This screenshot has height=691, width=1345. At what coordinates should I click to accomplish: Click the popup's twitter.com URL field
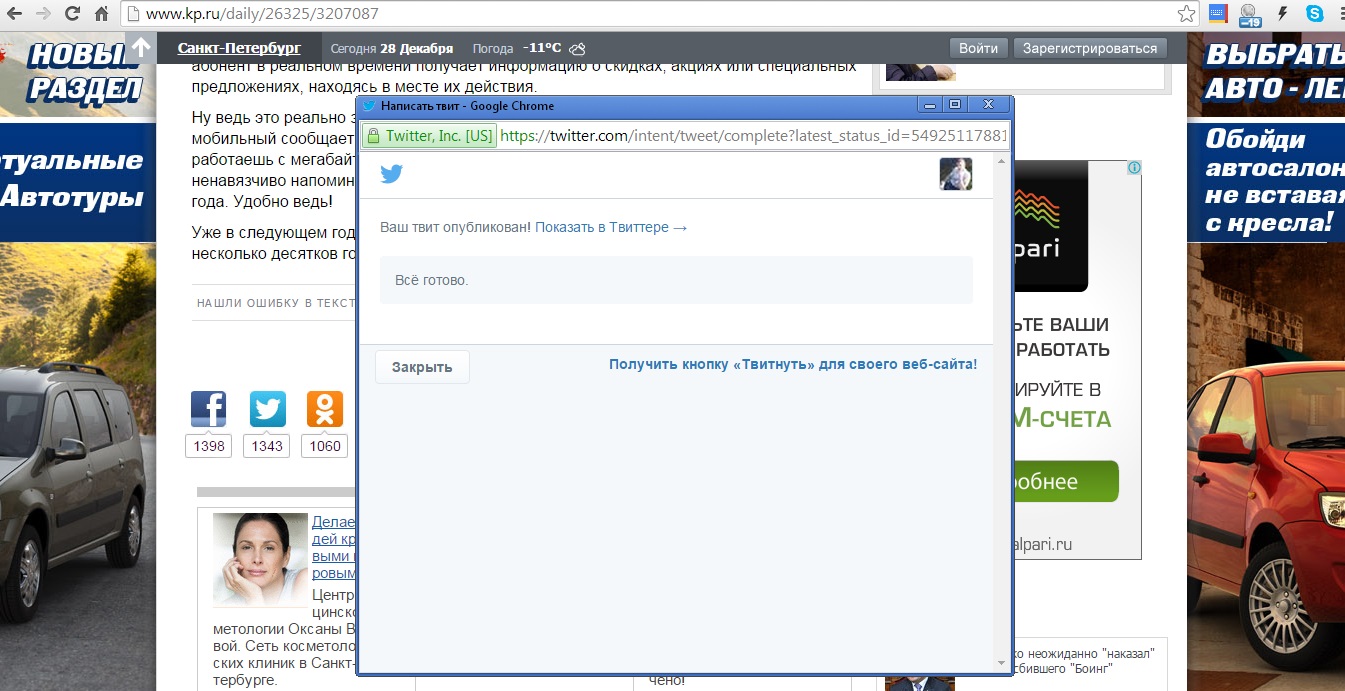coord(754,136)
